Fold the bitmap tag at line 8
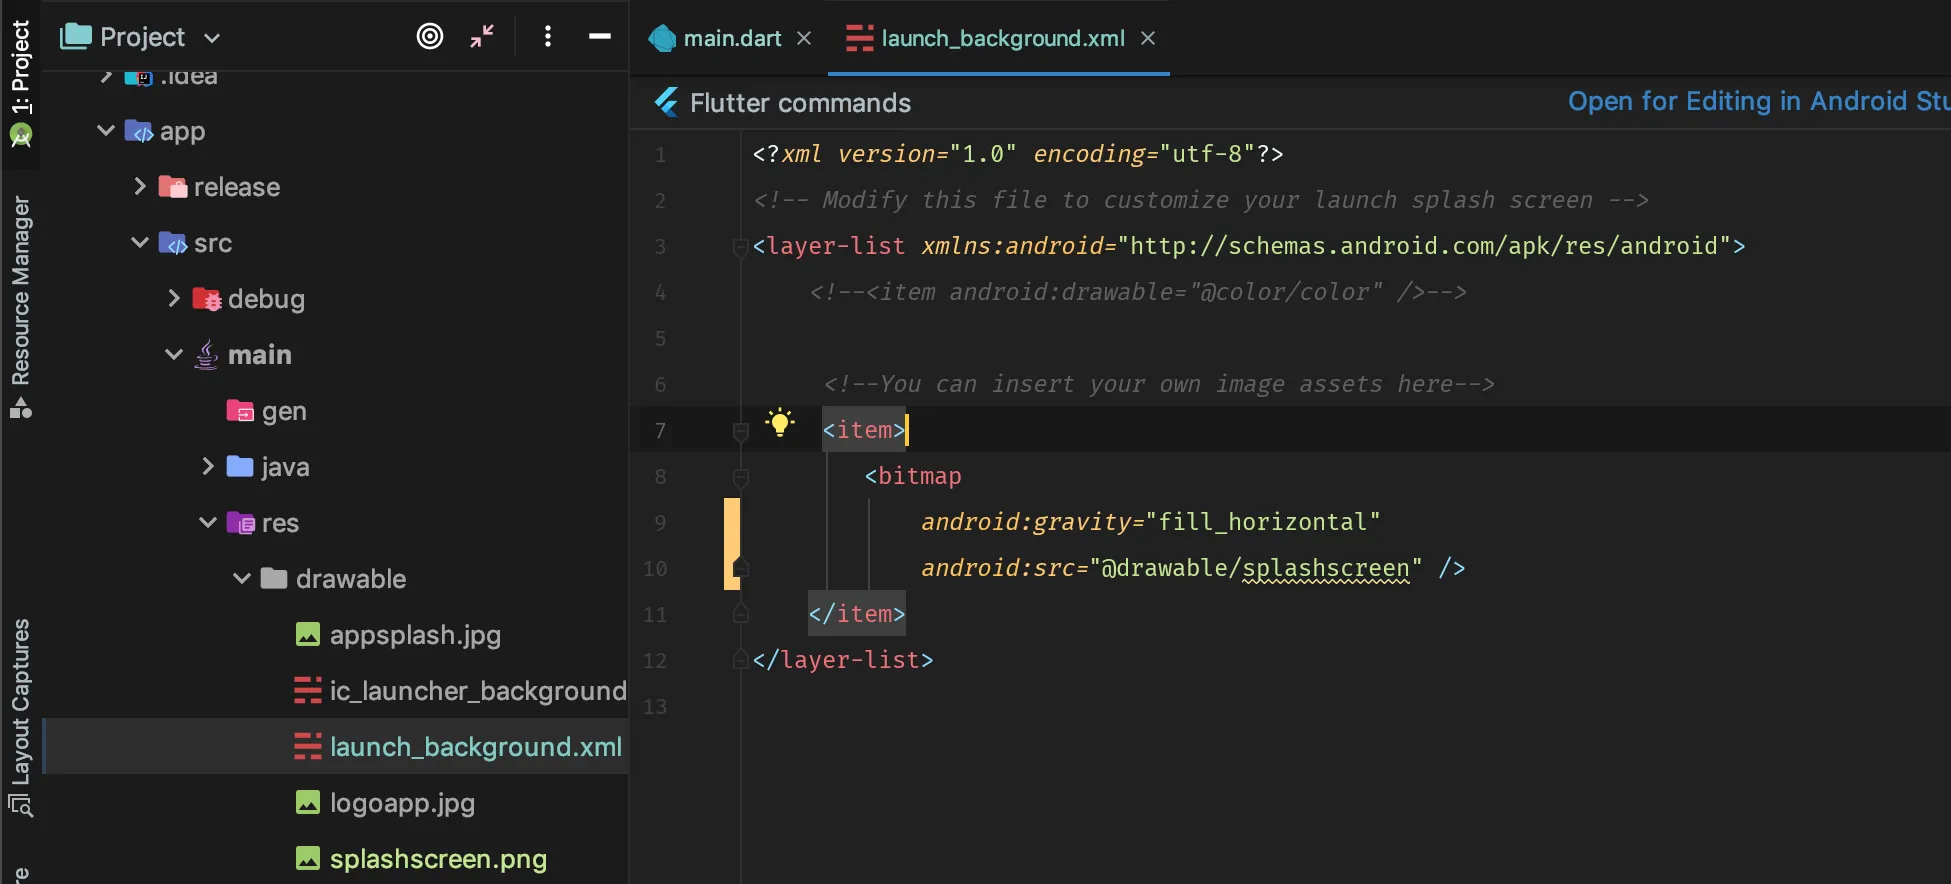Screen dimensions: 1951x884 click(x=741, y=477)
